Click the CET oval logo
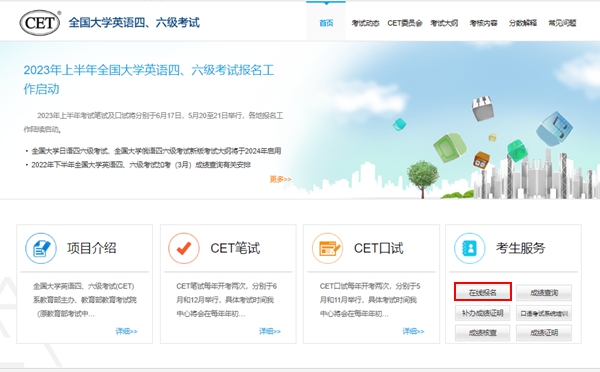Viewport: 600px width, 372px height. tap(40, 23)
